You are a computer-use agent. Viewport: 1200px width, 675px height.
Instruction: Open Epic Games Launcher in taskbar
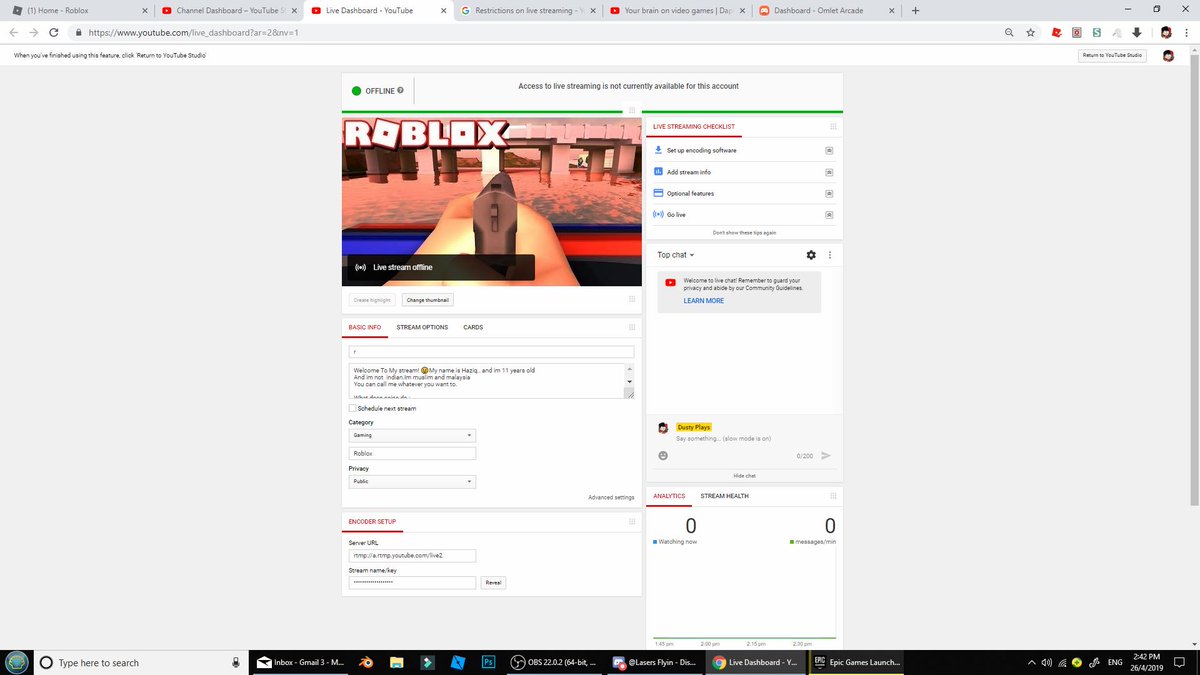[x=857, y=662]
